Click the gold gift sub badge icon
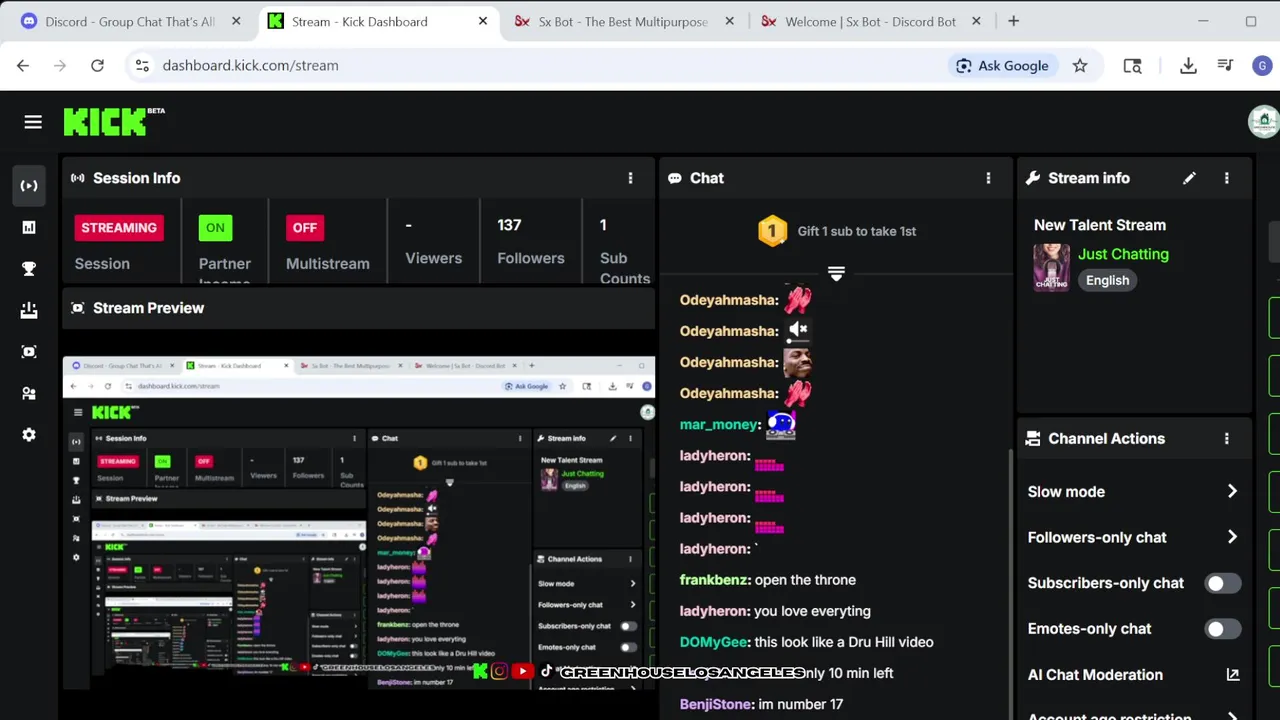The width and height of the screenshot is (1280, 720). (772, 231)
